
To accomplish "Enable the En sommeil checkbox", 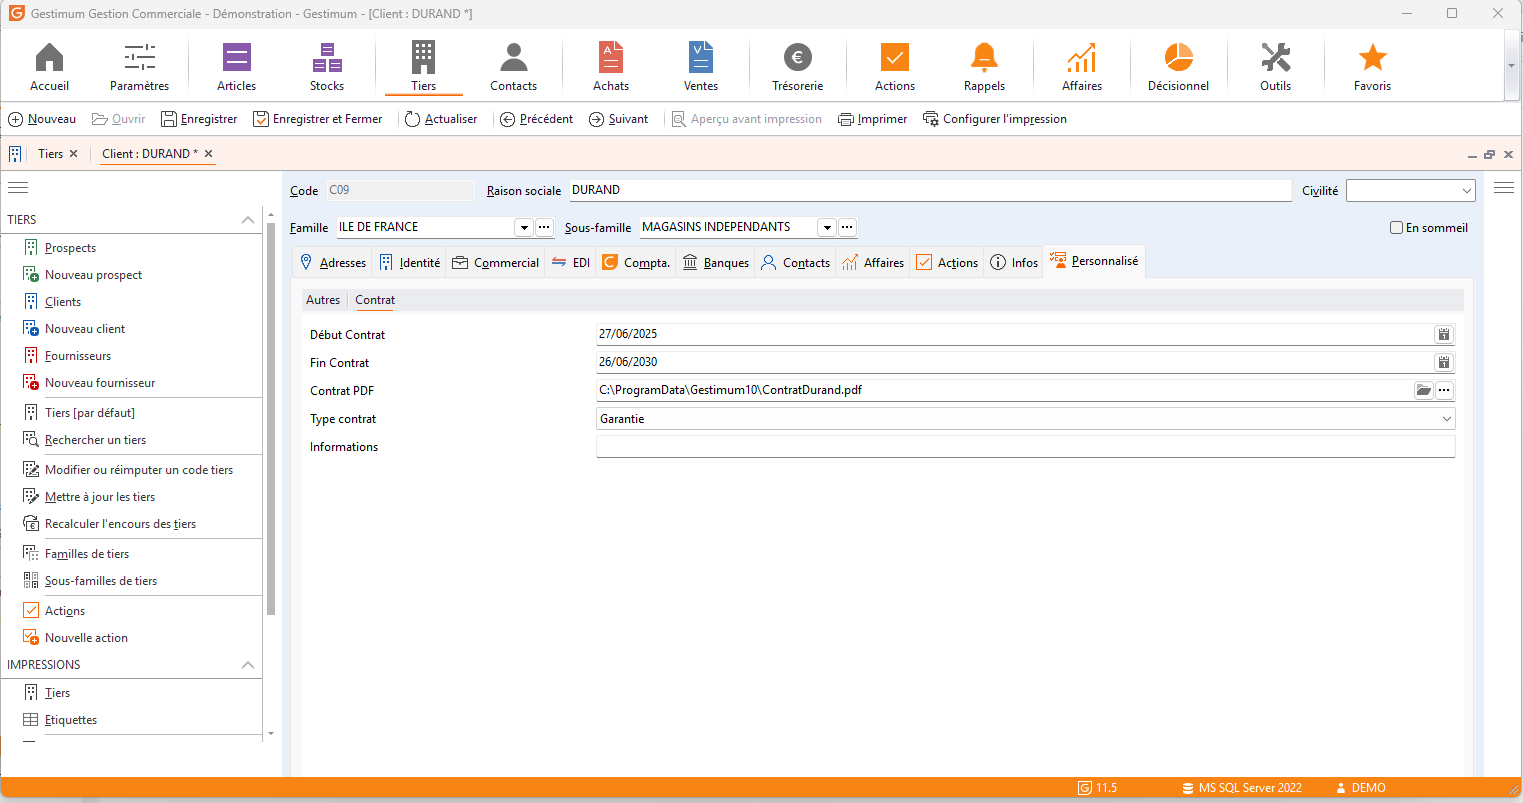I will (x=1397, y=228).
